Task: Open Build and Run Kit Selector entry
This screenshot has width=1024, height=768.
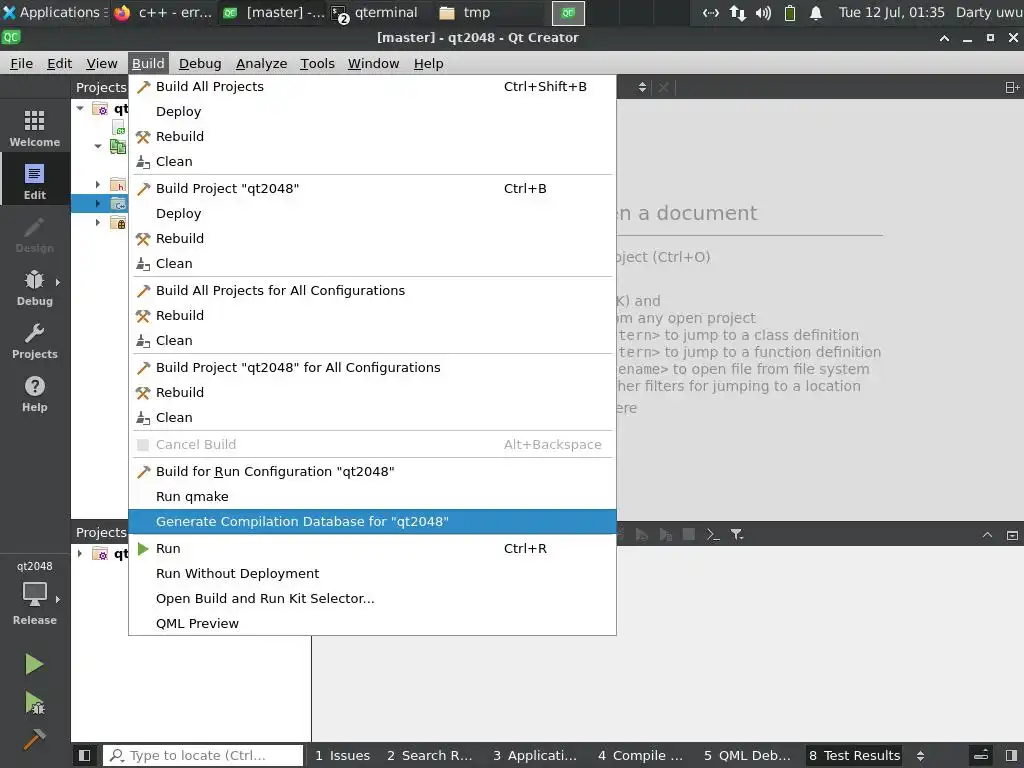Action: coord(372,598)
